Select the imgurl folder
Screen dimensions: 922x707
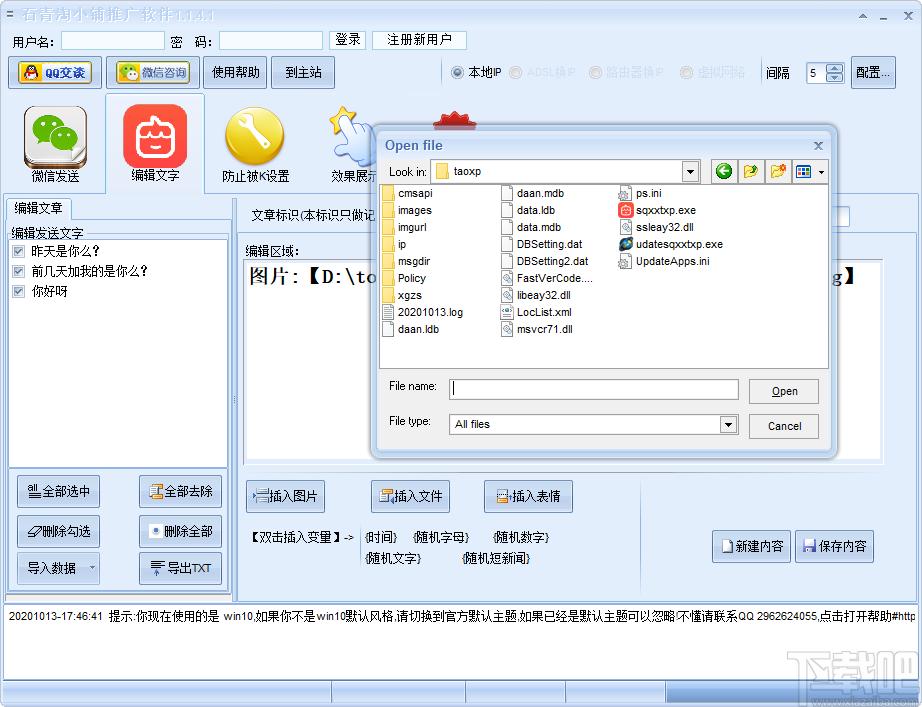pyautogui.click(x=405, y=228)
